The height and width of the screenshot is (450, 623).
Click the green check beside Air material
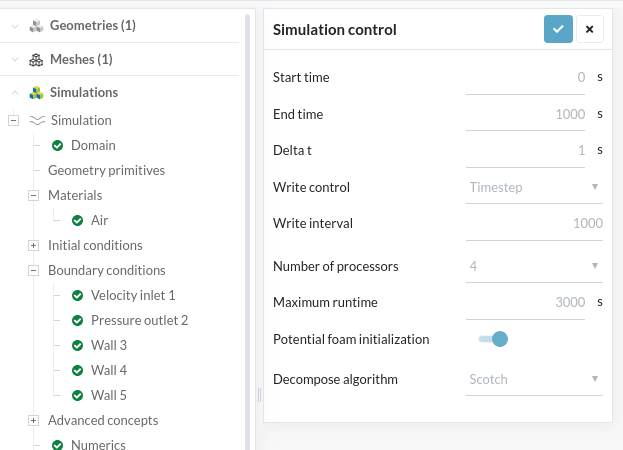78,220
